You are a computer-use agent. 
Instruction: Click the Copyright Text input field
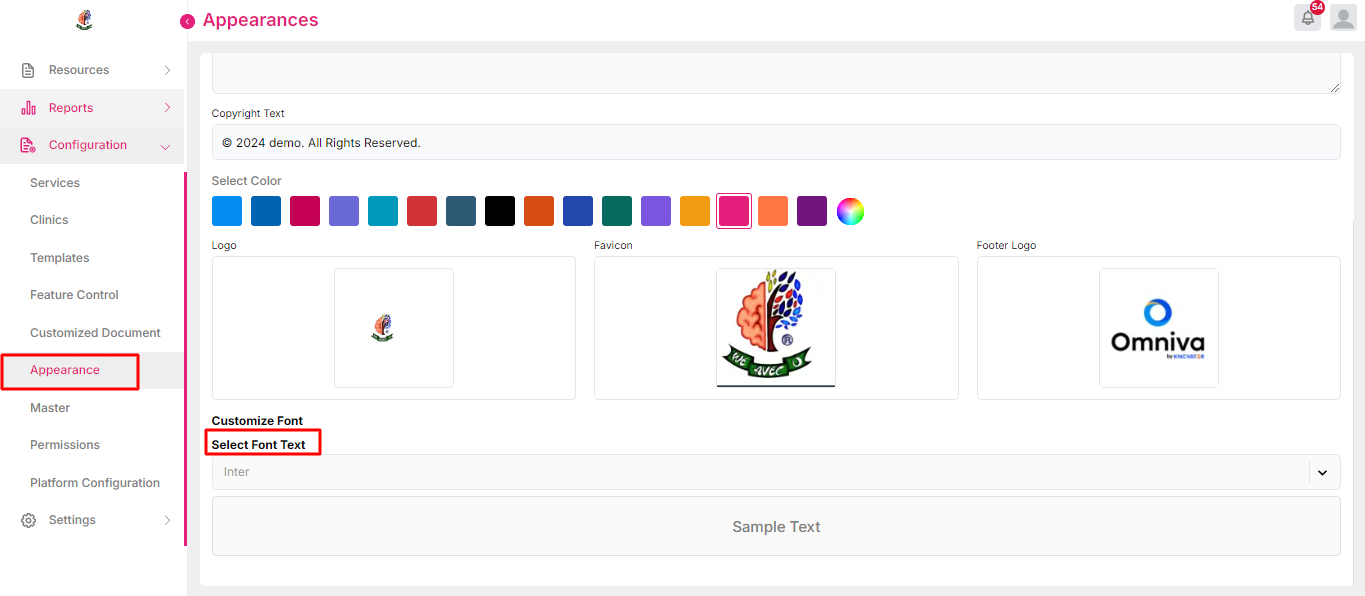click(x=775, y=142)
